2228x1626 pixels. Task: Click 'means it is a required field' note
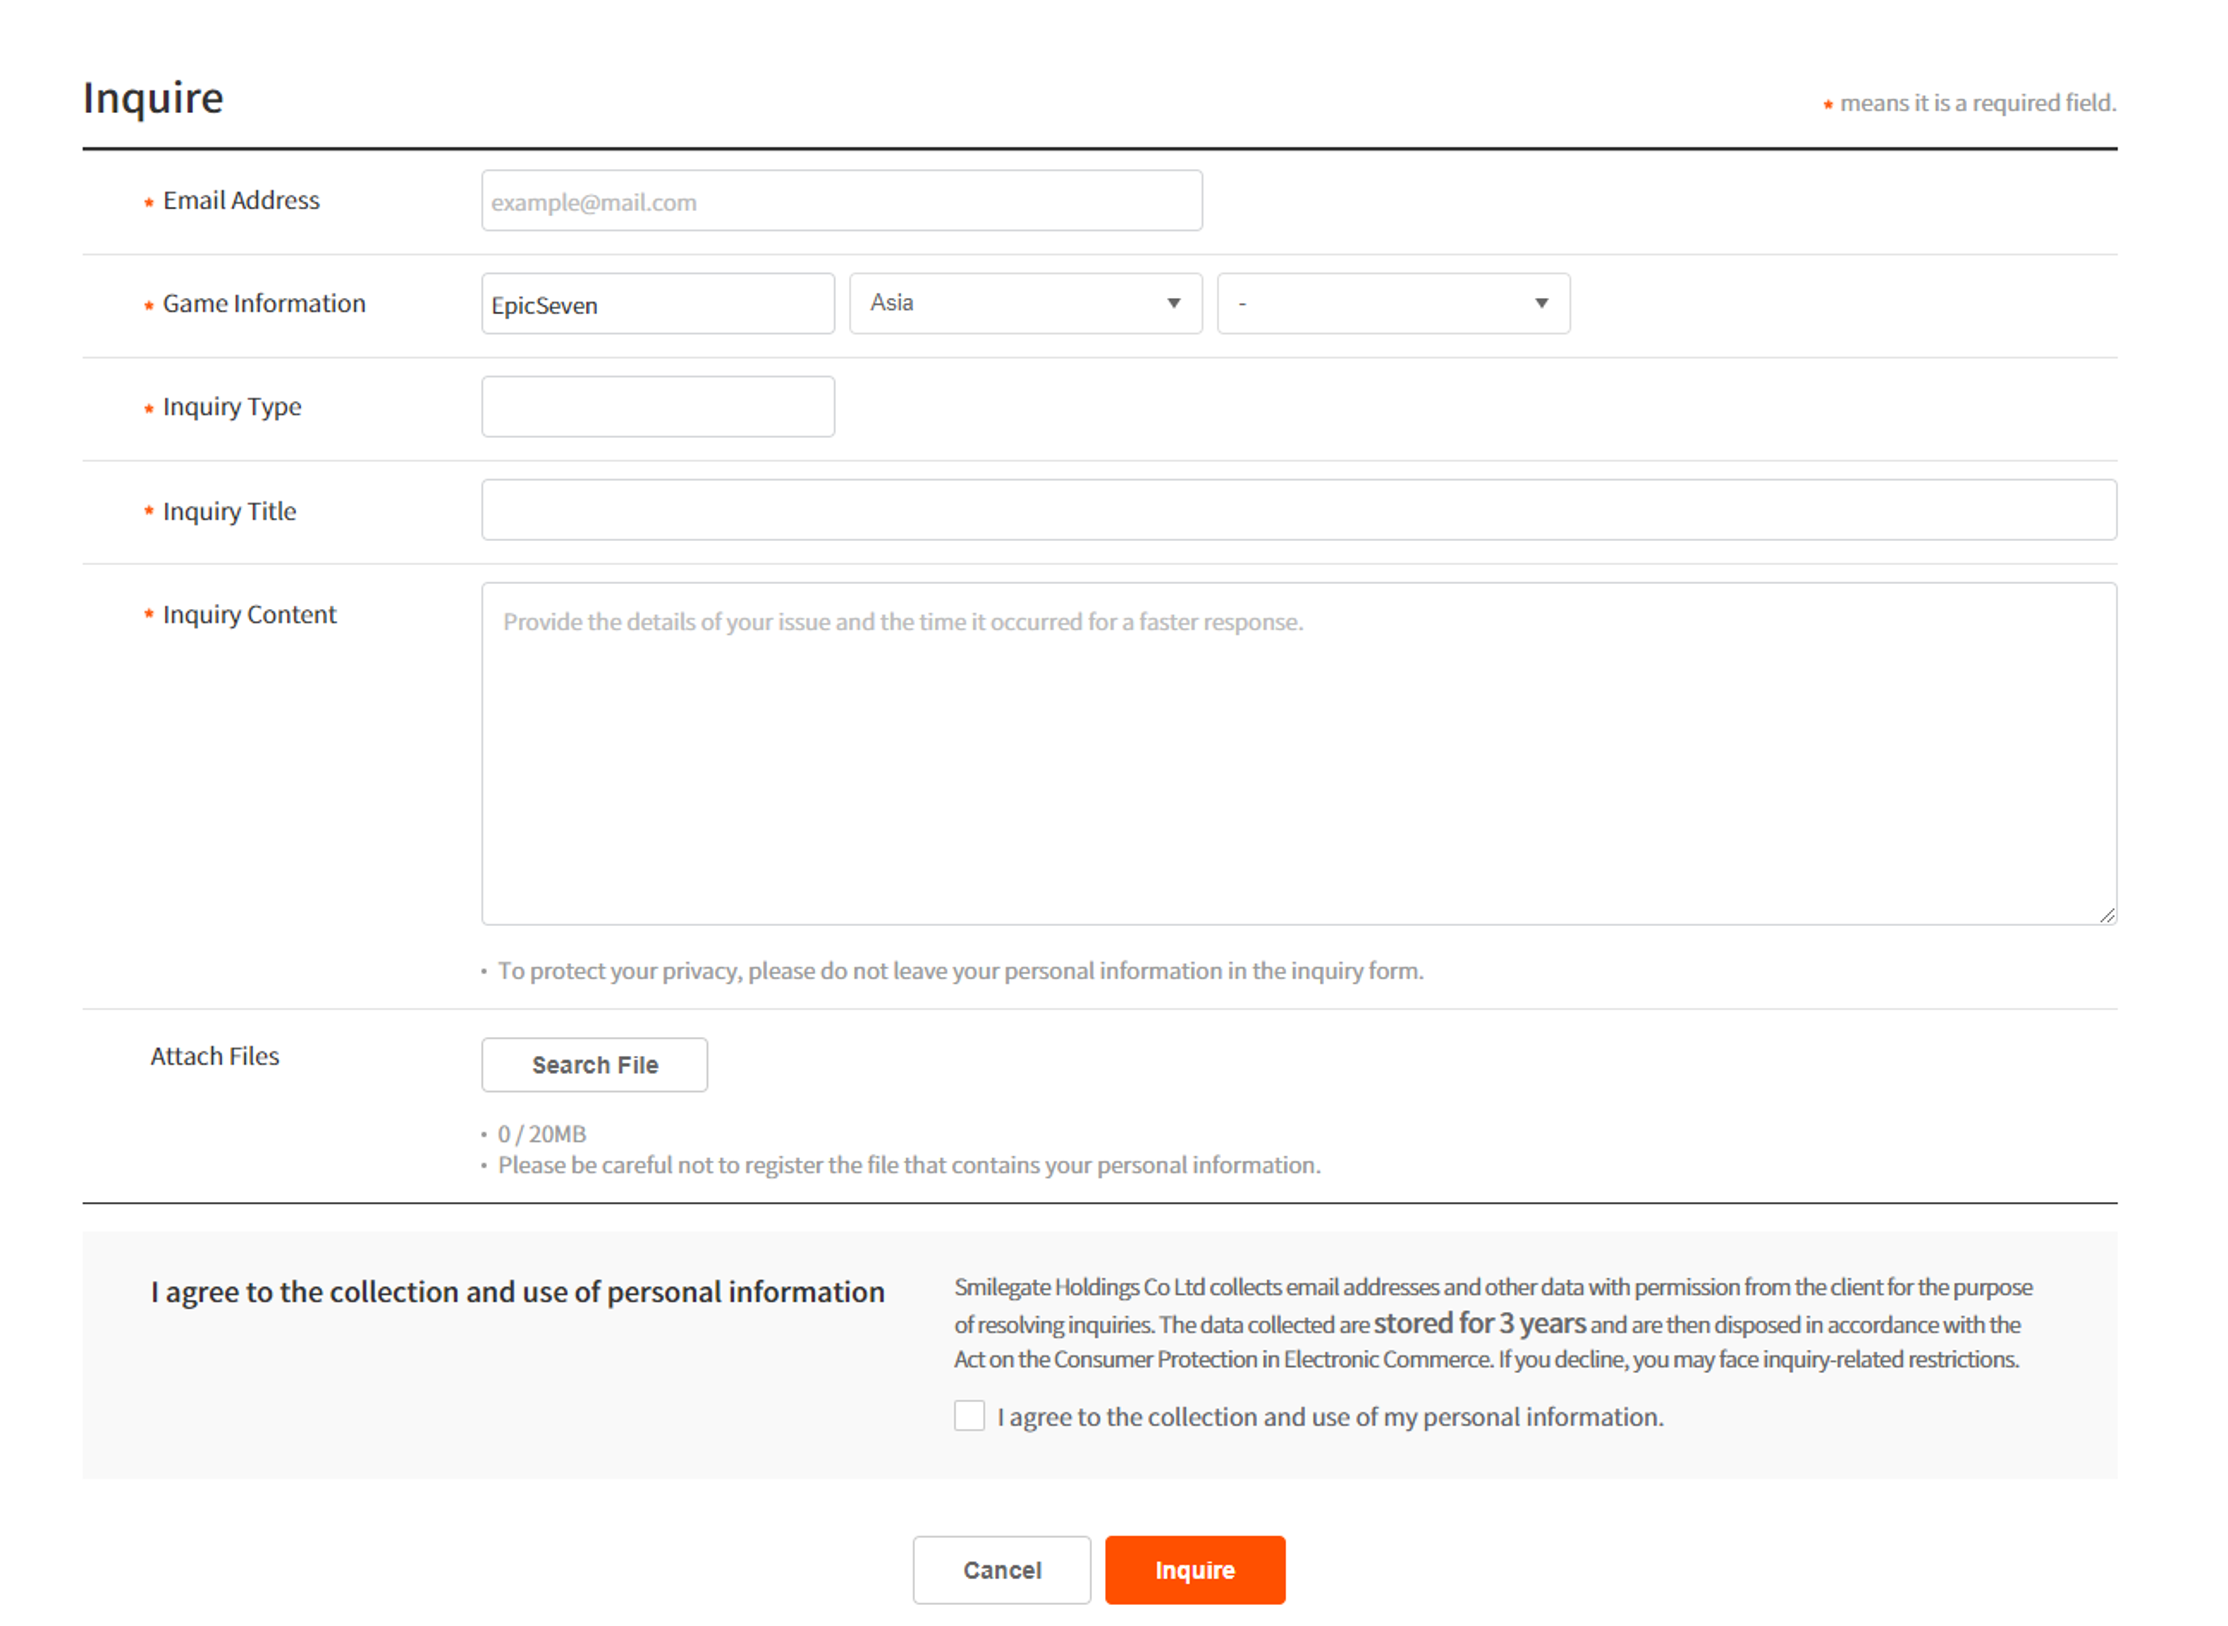pyautogui.click(x=1977, y=103)
